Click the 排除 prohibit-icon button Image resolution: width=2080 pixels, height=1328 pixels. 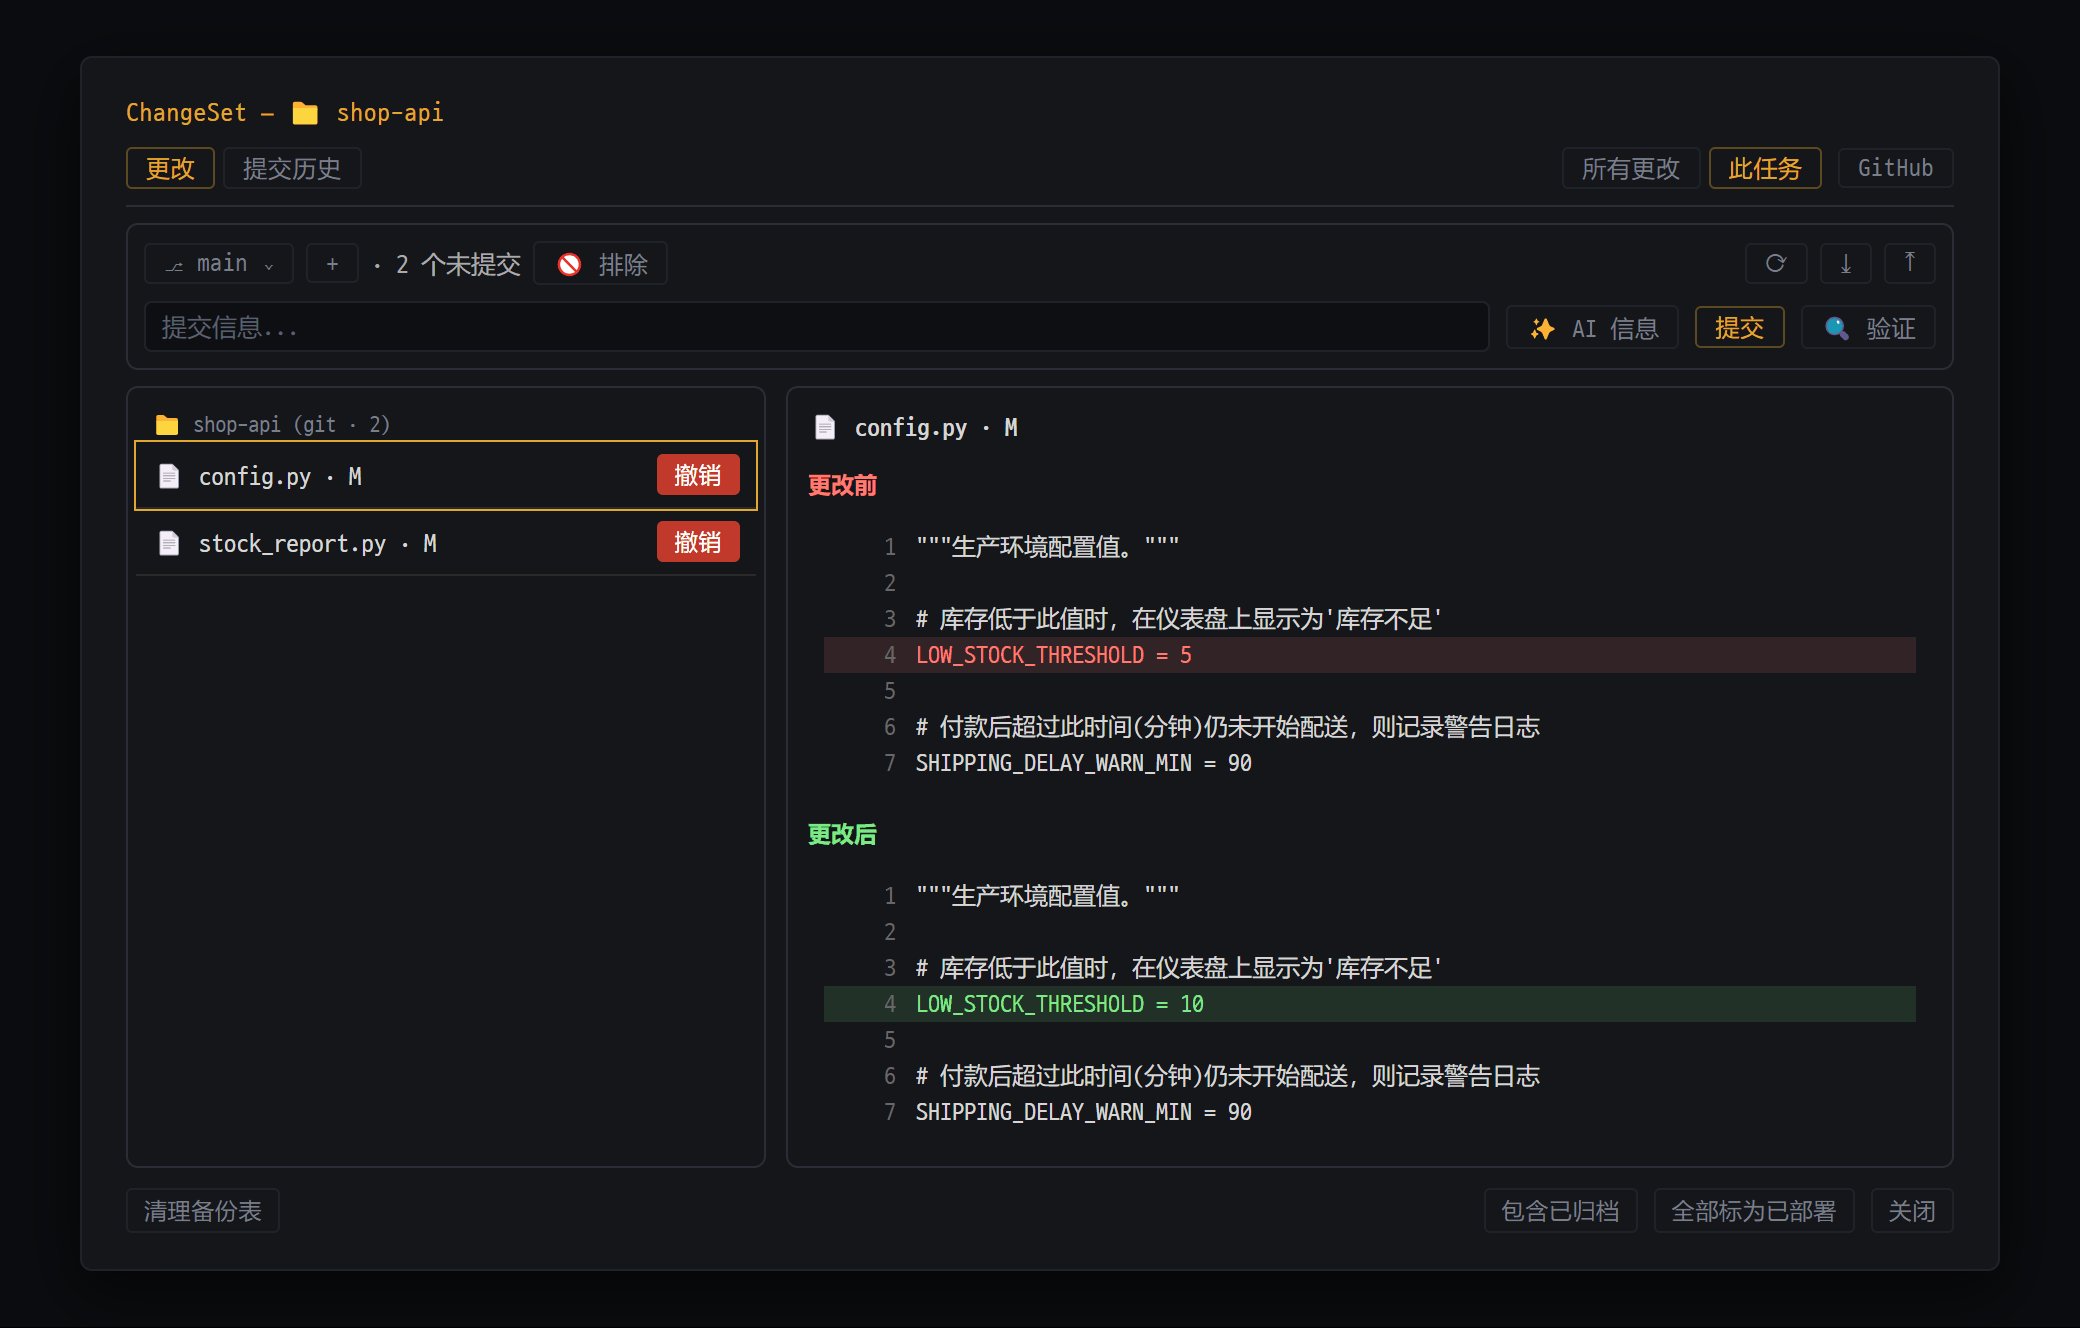[600, 264]
